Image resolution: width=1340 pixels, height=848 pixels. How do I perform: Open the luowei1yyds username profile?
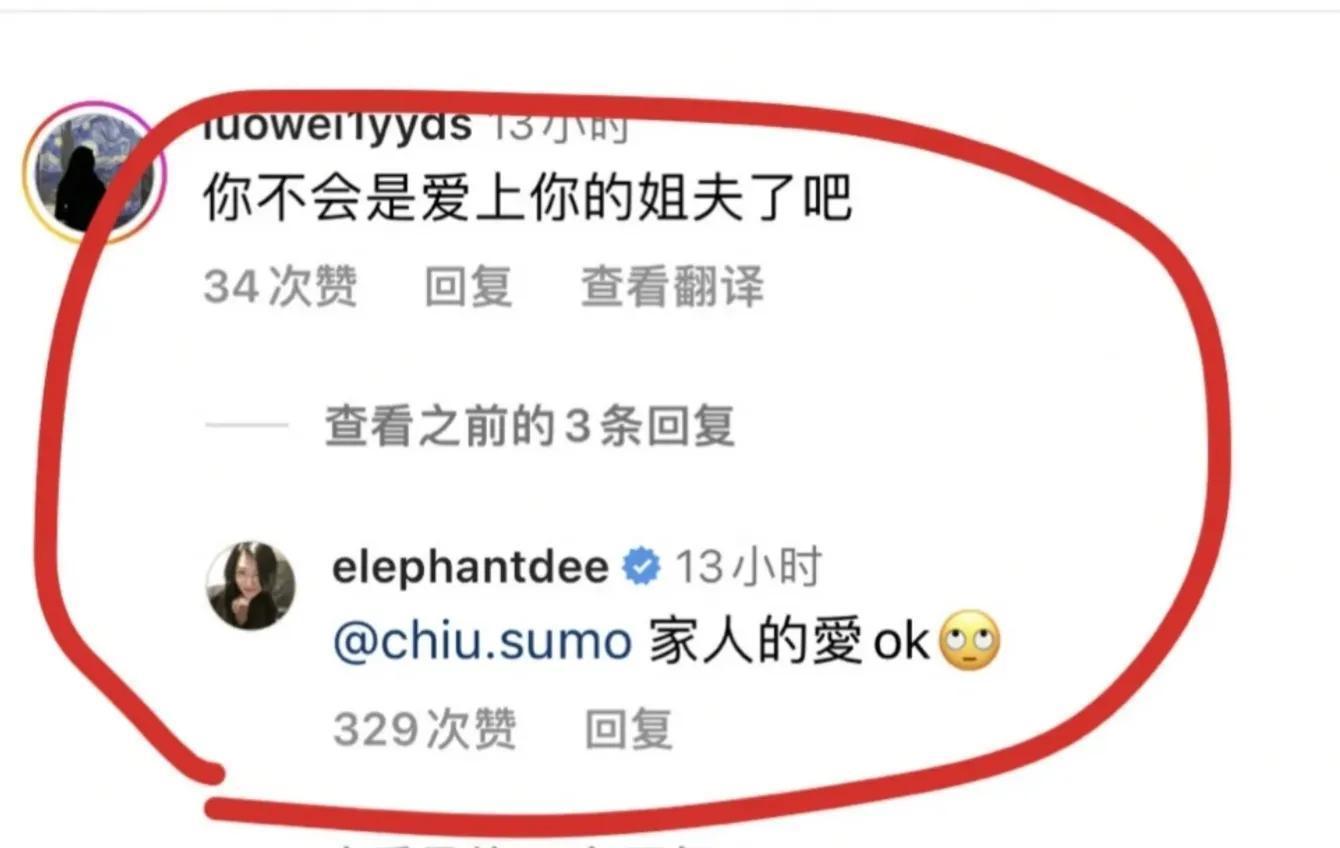[x=336, y=126]
